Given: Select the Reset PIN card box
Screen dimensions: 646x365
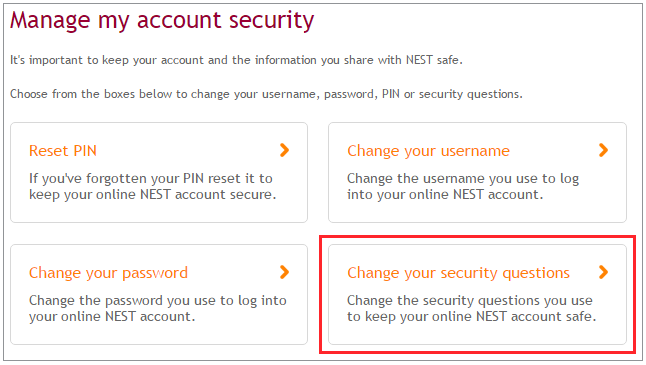Looking at the screenshot, I should point(159,172).
